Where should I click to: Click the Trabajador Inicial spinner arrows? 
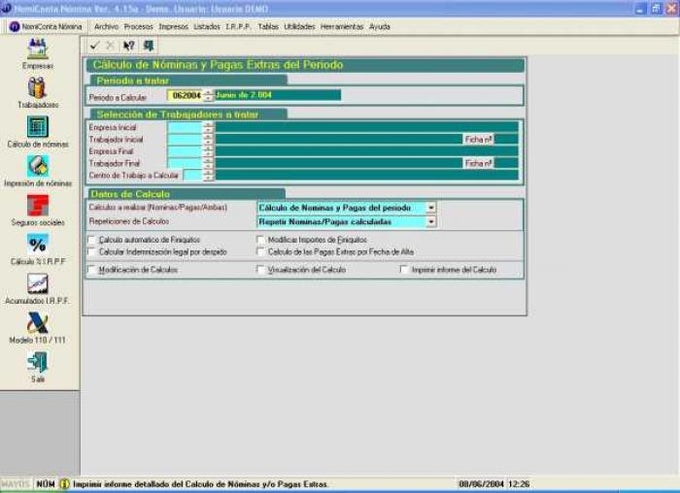(208, 140)
